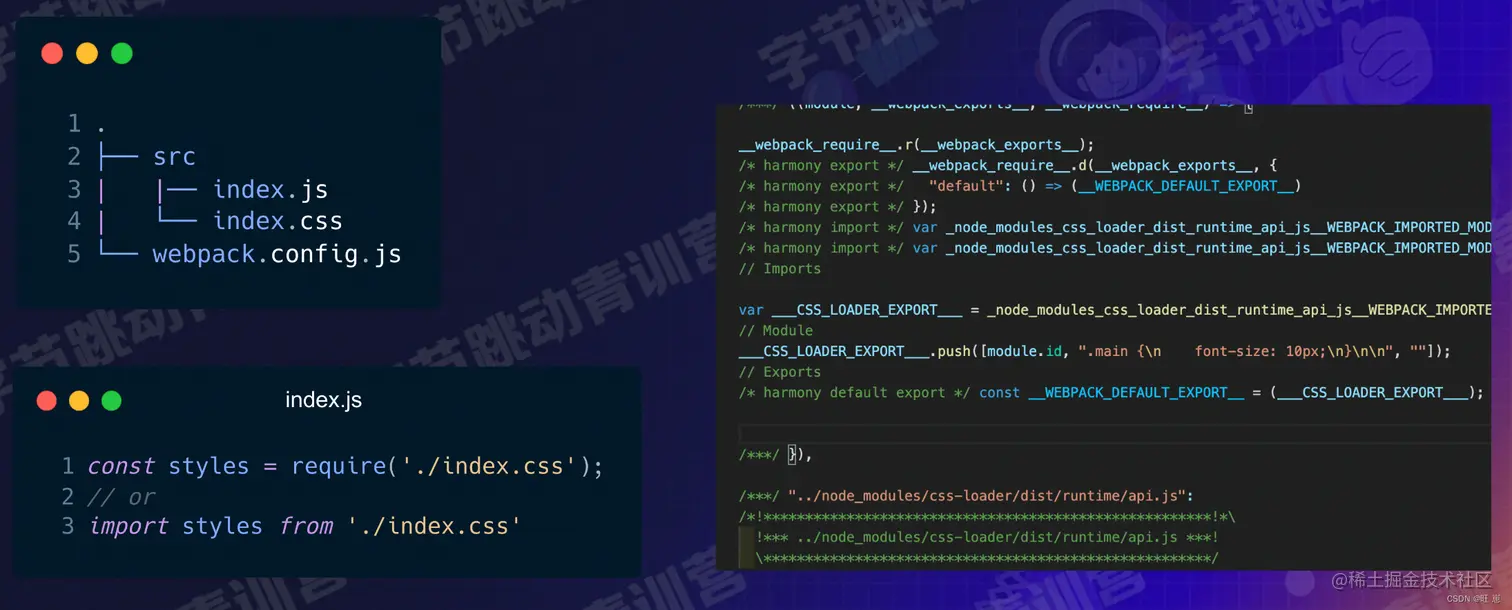Click the '/***/ }),' closing line
This screenshot has height=610, width=1512.
776,455
